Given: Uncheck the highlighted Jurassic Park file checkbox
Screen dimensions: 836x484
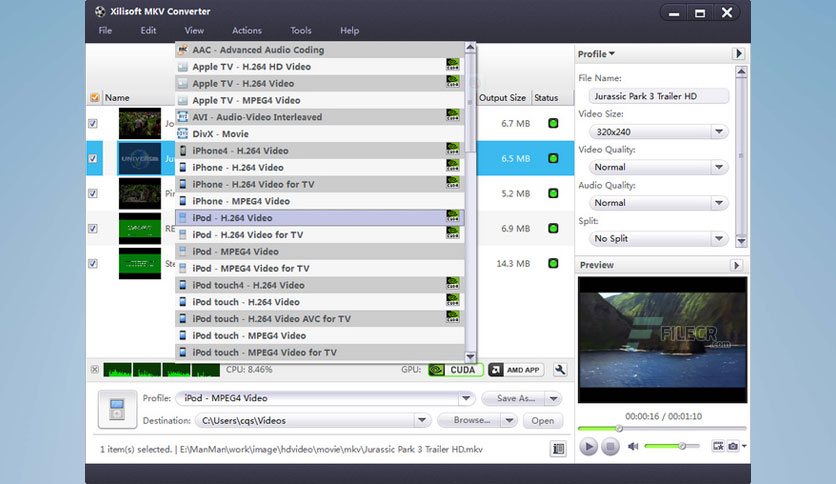Looking at the screenshot, I should (93, 158).
